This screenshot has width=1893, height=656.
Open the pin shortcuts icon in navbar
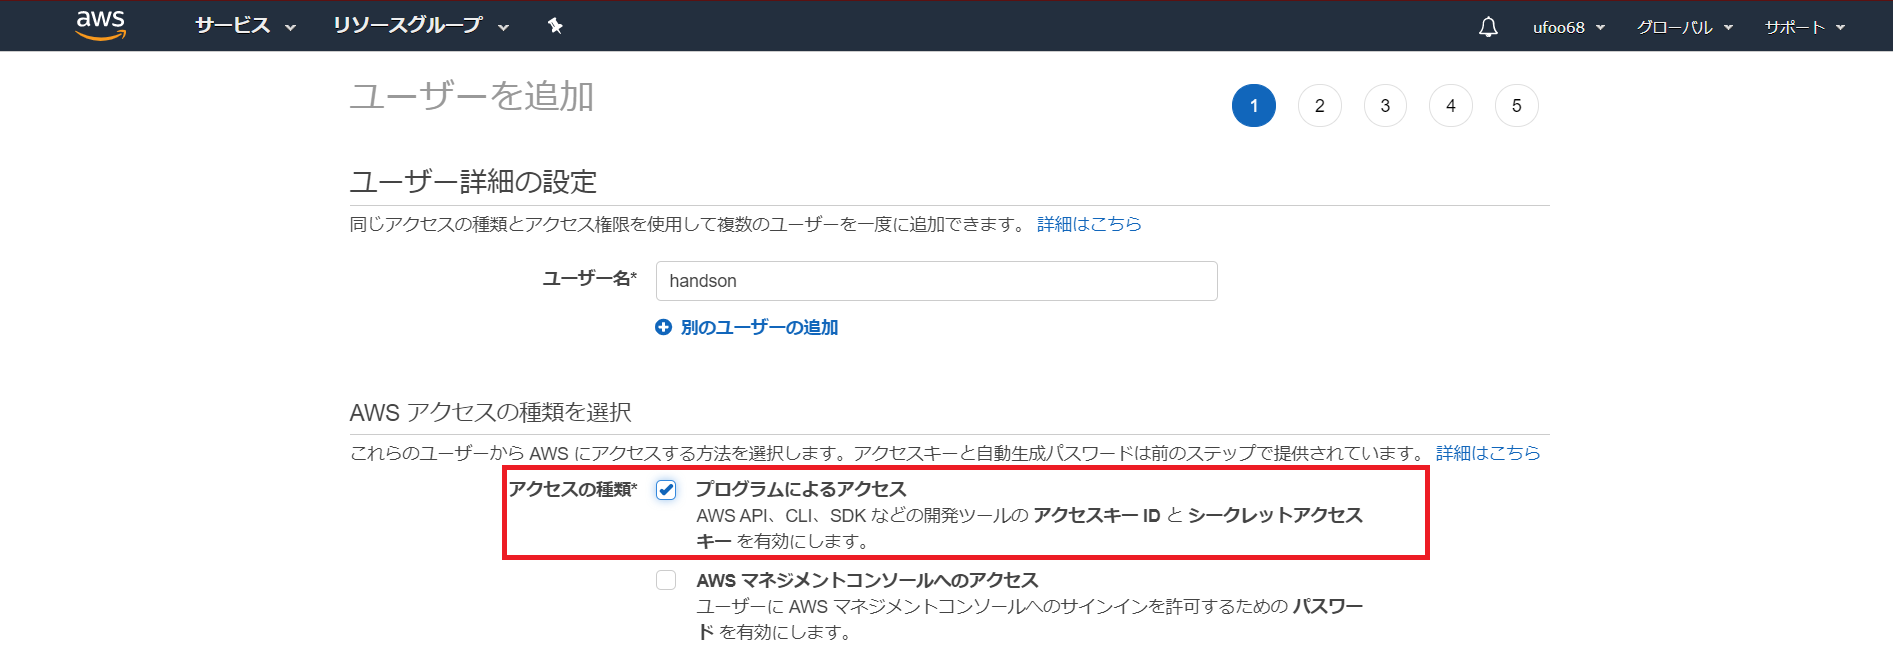pos(555,26)
